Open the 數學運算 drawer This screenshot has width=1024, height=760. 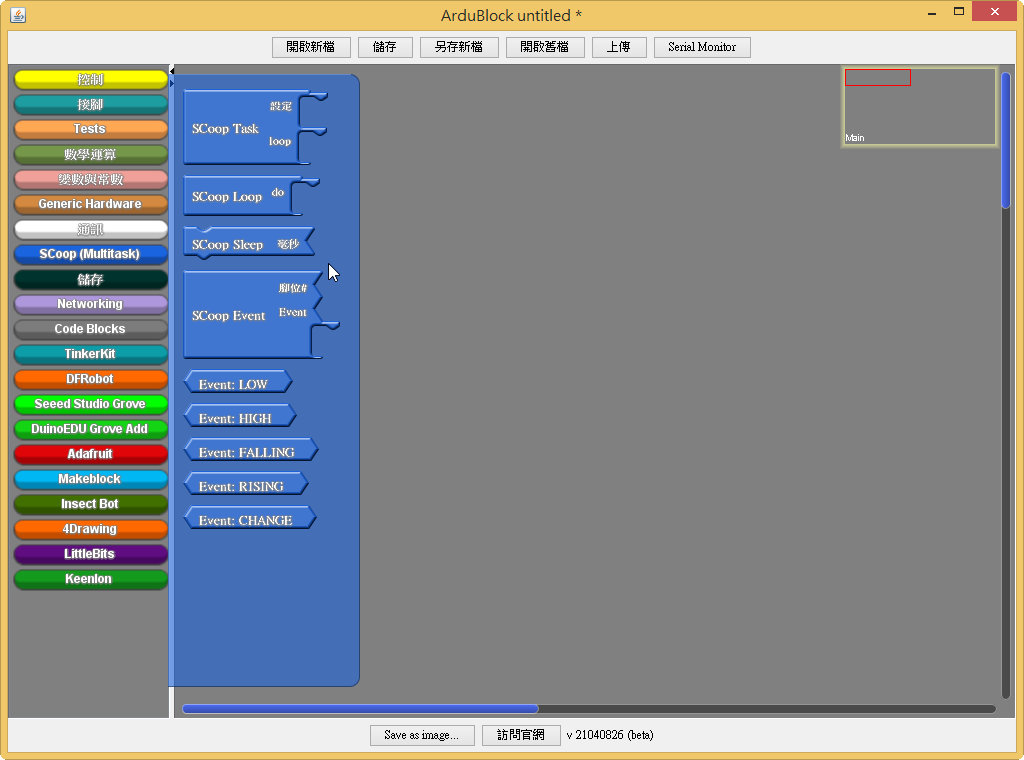coord(91,154)
